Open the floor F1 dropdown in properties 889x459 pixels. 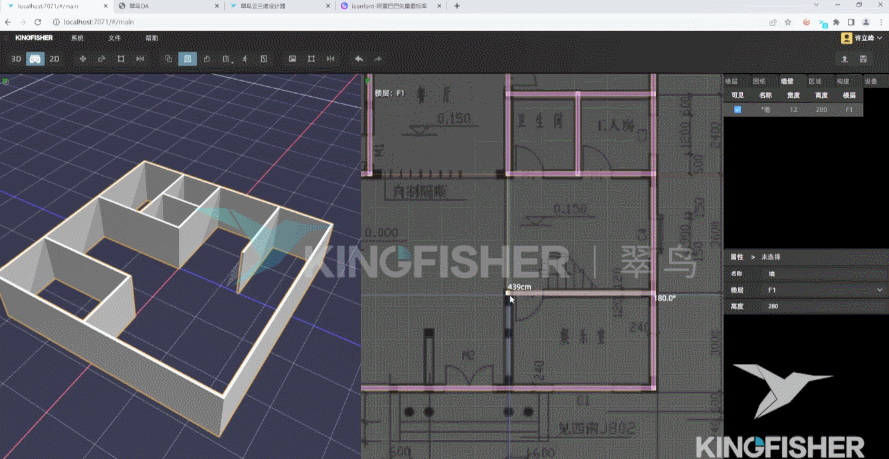[826, 290]
